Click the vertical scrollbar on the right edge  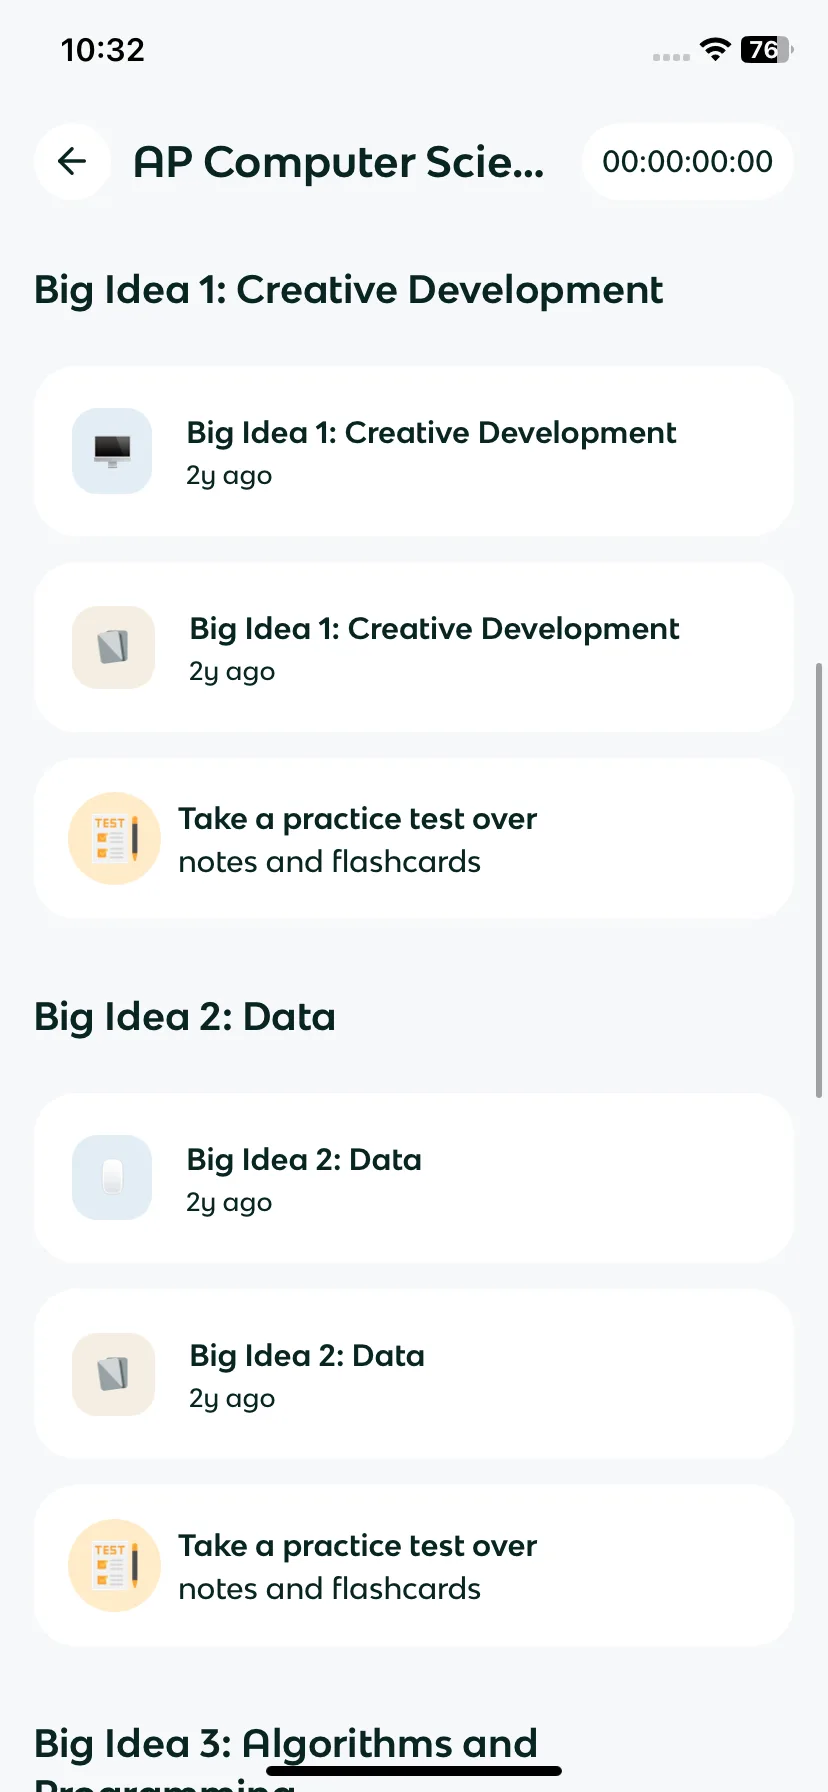tap(819, 880)
